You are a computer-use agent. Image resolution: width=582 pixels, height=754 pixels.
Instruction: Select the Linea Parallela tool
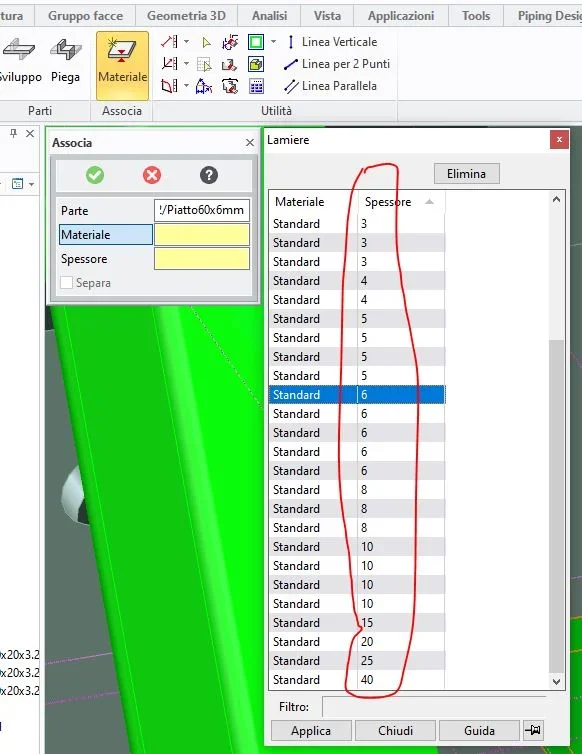pos(330,86)
